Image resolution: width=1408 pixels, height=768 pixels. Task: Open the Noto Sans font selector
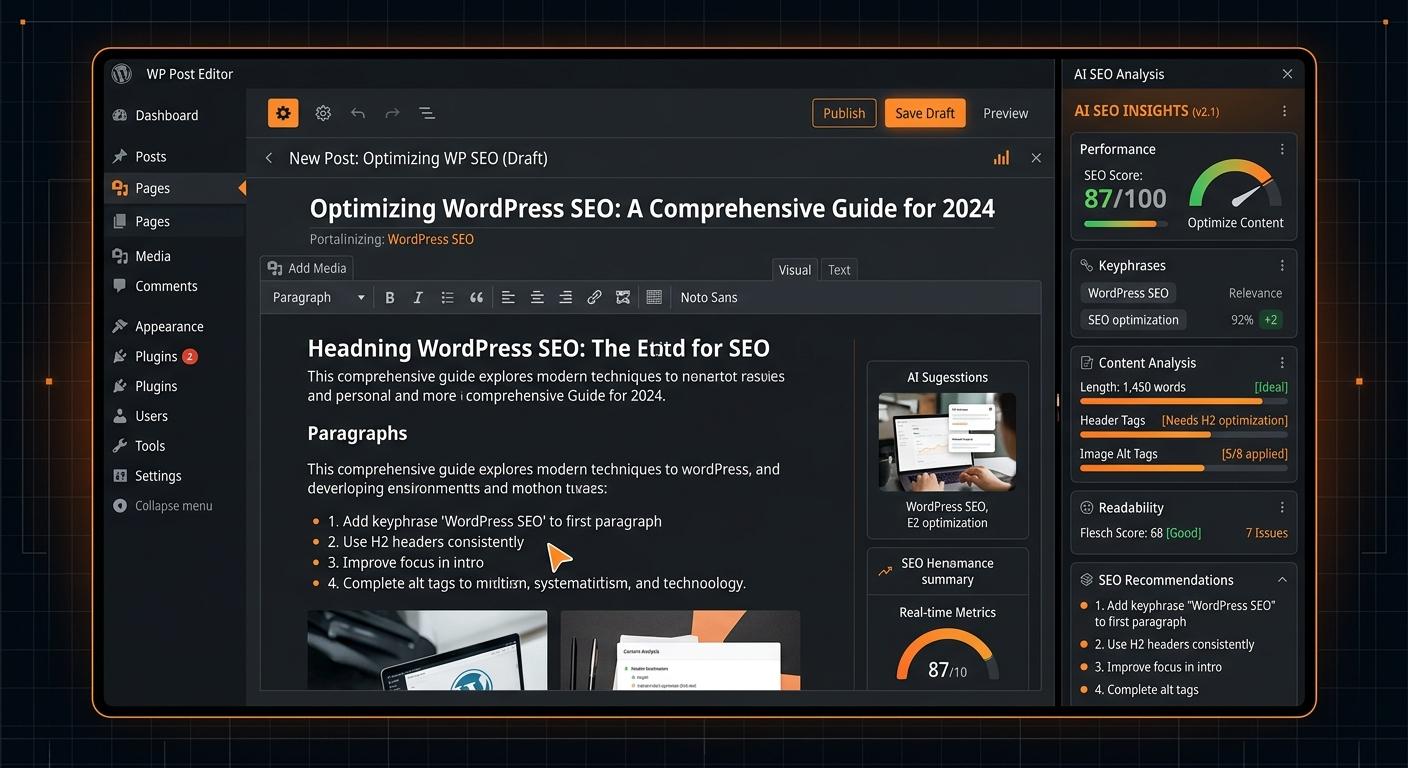pyautogui.click(x=709, y=297)
